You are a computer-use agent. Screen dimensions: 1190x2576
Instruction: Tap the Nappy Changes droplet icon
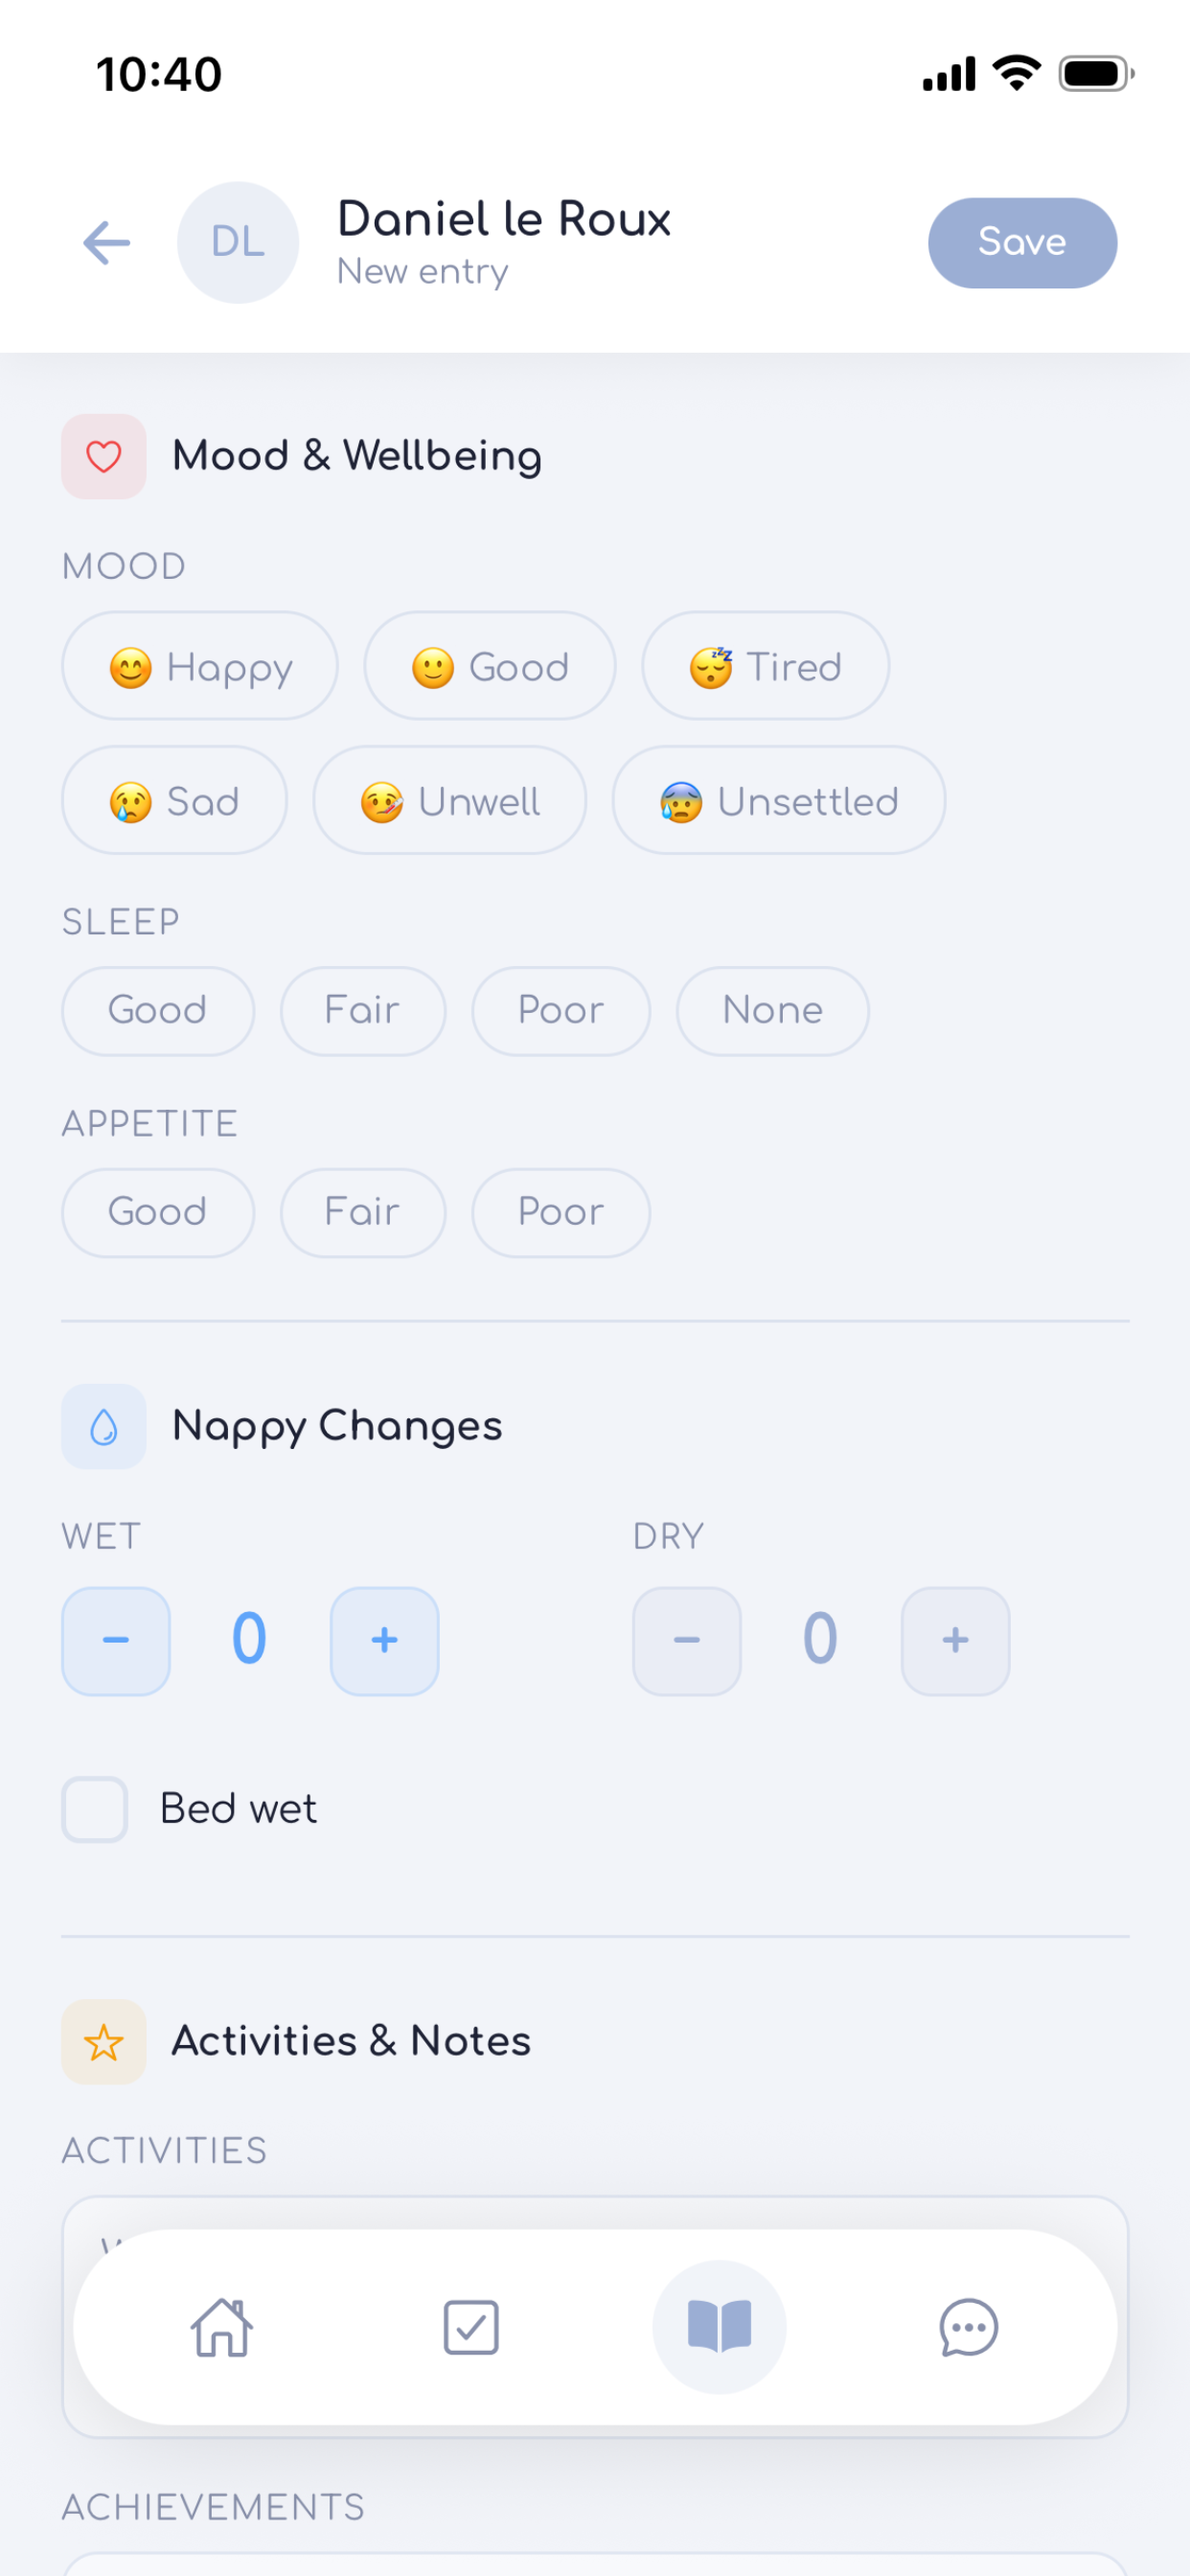pos(104,1426)
